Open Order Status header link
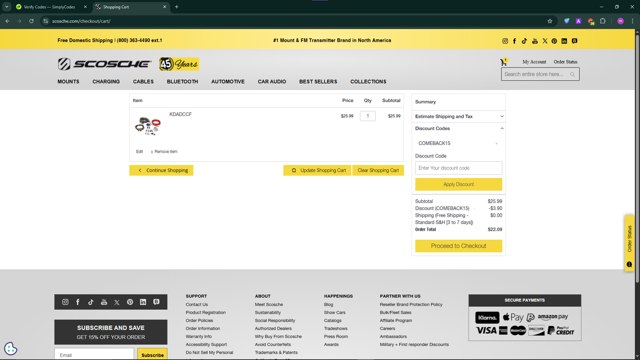Viewport: 640px width, 360px height. pyautogui.click(x=565, y=62)
